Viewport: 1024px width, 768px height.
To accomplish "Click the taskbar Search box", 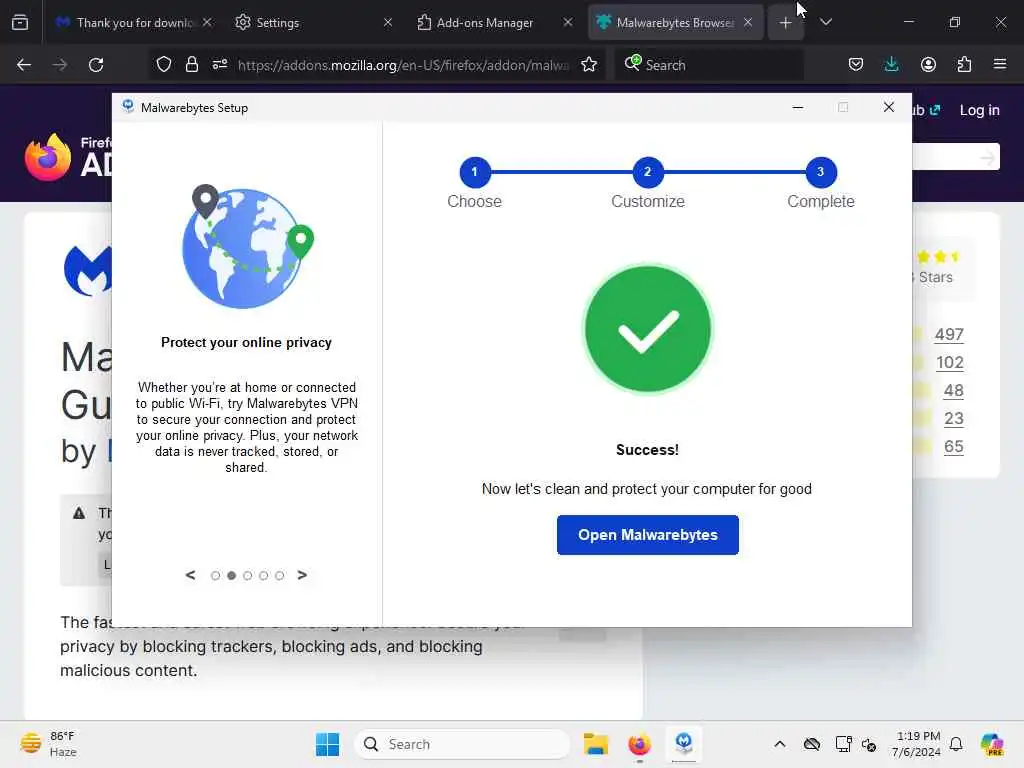I will pos(462,744).
